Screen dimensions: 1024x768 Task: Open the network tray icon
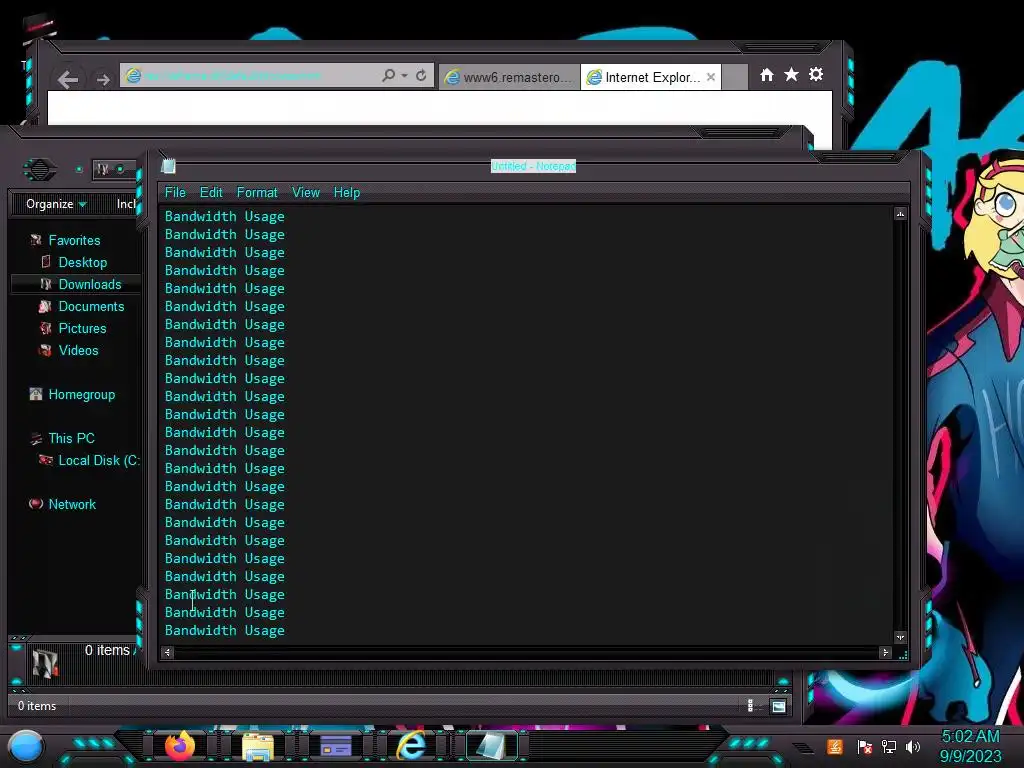pyautogui.click(x=889, y=746)
